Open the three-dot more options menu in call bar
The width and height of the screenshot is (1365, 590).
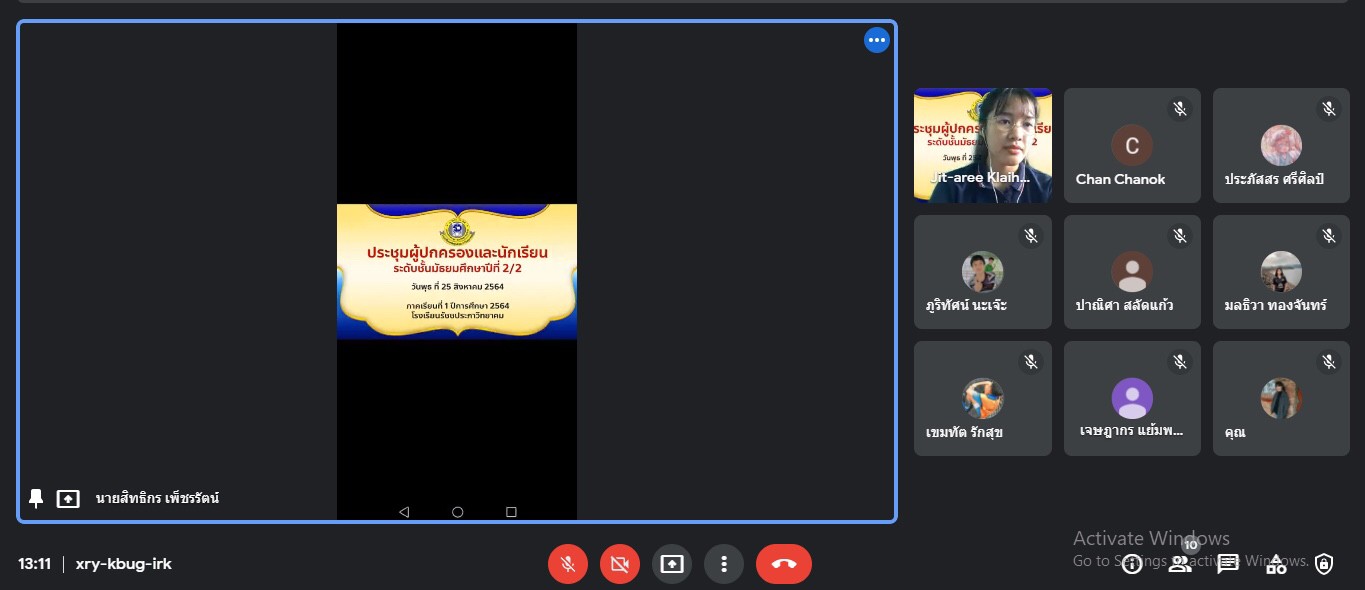(x=724, y=565)
